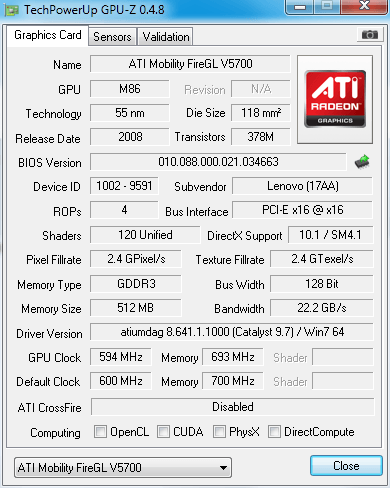The height and width of the screenshot is (488, 390).
Task: Click the GPU-Z app icon in title bar
Action: (11, 10)
